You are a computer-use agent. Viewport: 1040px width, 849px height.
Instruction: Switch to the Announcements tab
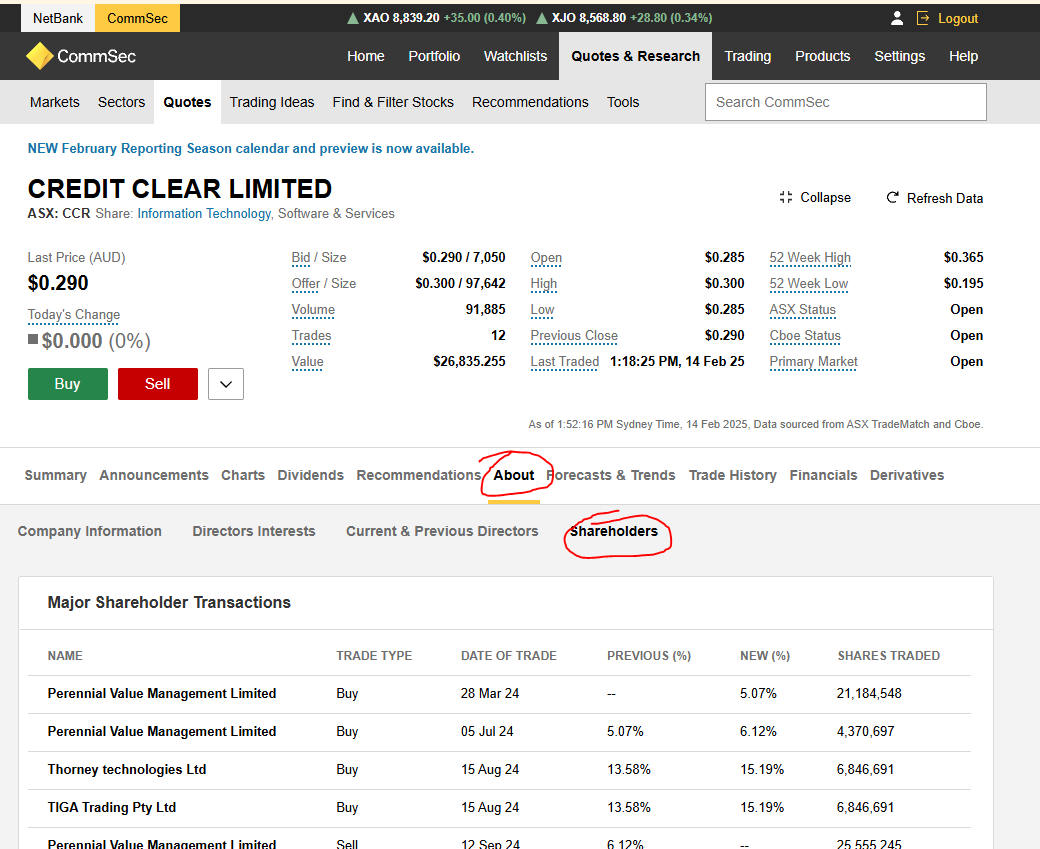154,475
